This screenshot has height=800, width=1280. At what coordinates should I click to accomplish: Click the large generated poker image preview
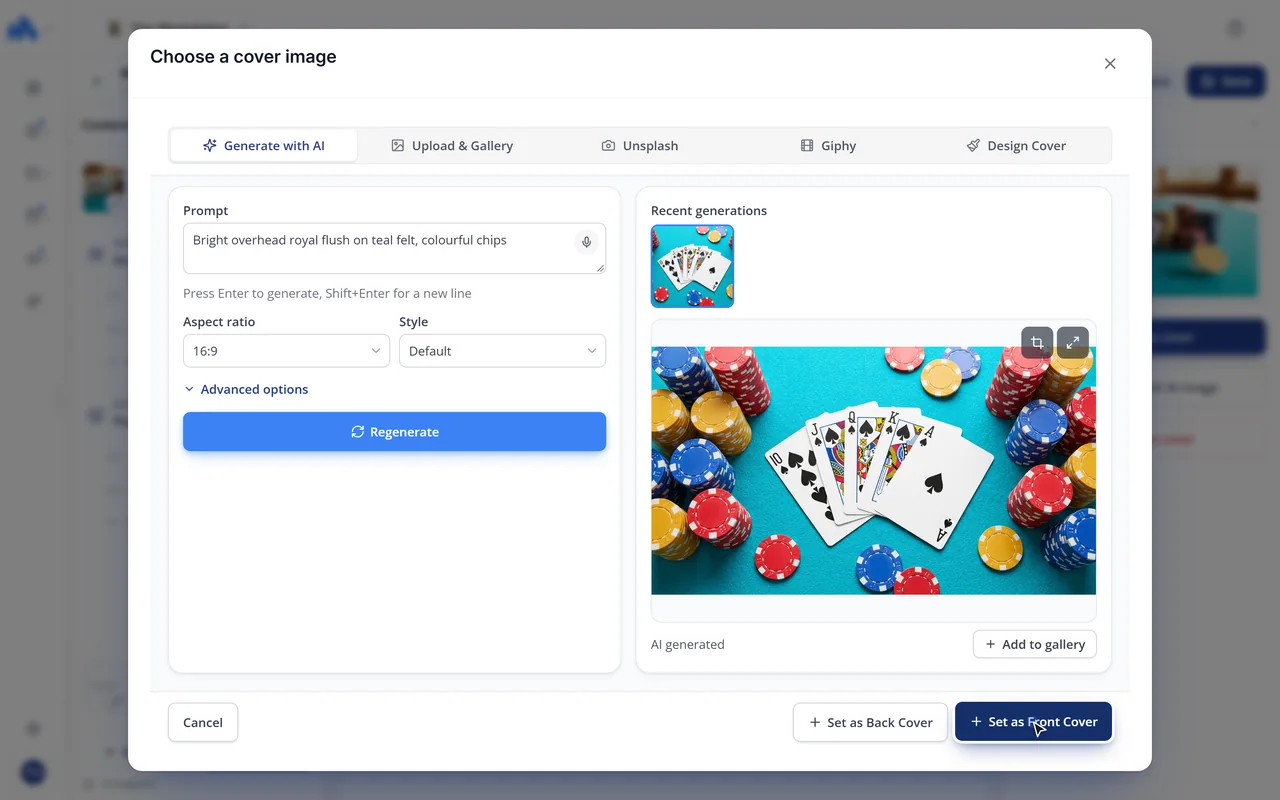click(874, 470)
